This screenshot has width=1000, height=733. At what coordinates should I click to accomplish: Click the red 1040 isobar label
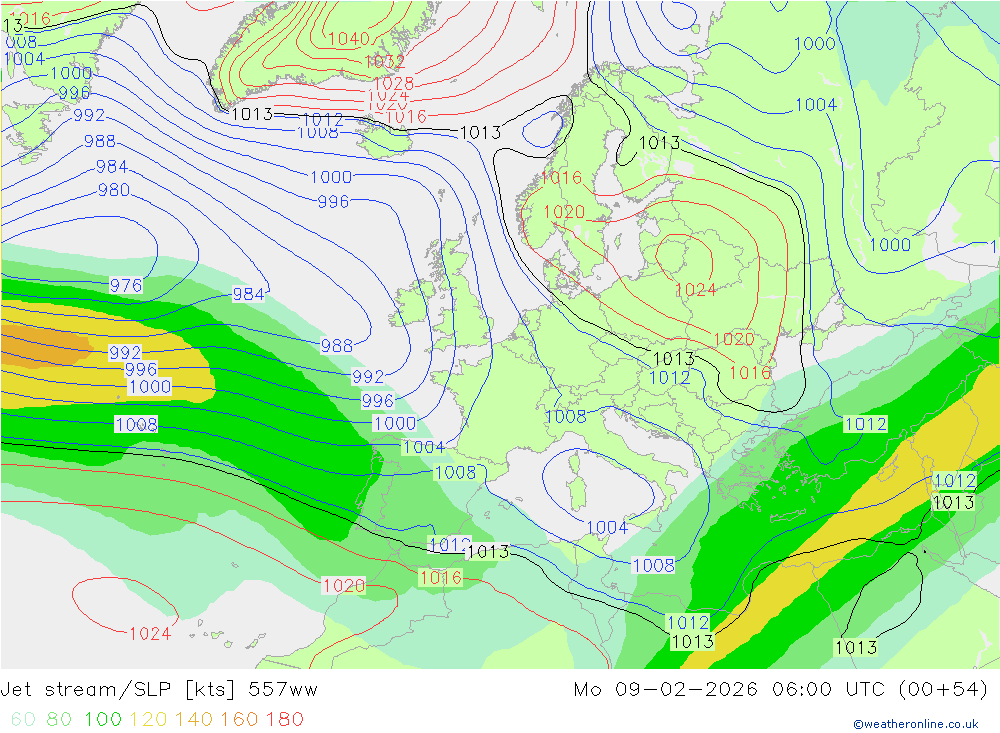[x=348, y=40]
